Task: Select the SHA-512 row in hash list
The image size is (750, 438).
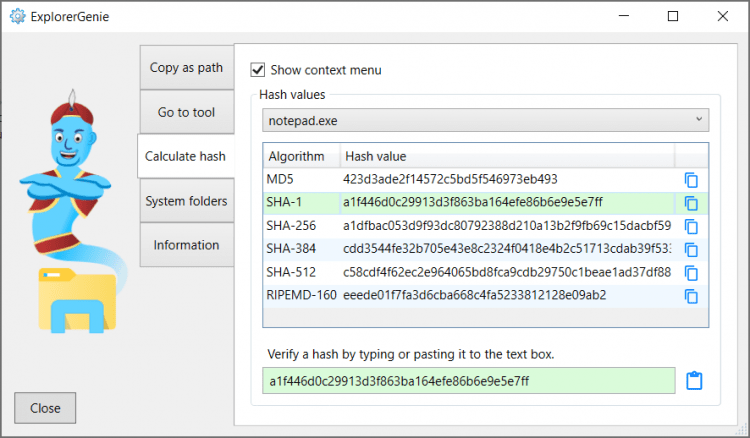Action: 470,272
